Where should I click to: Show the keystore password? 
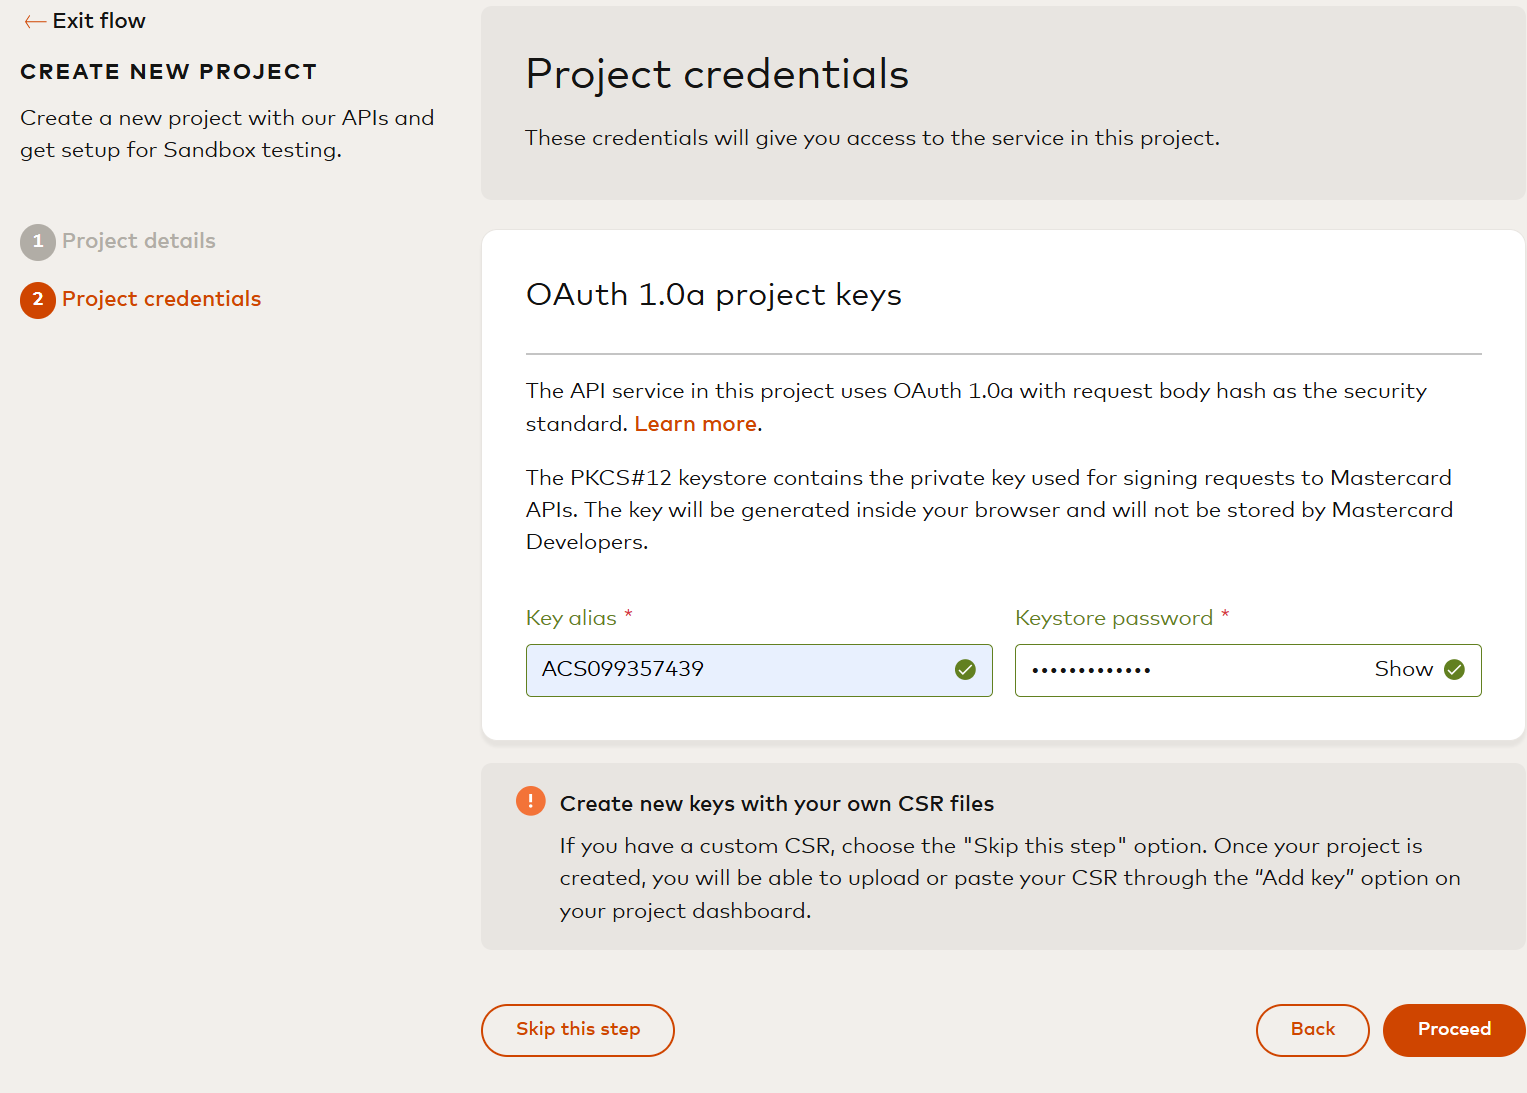[1403, 669]
